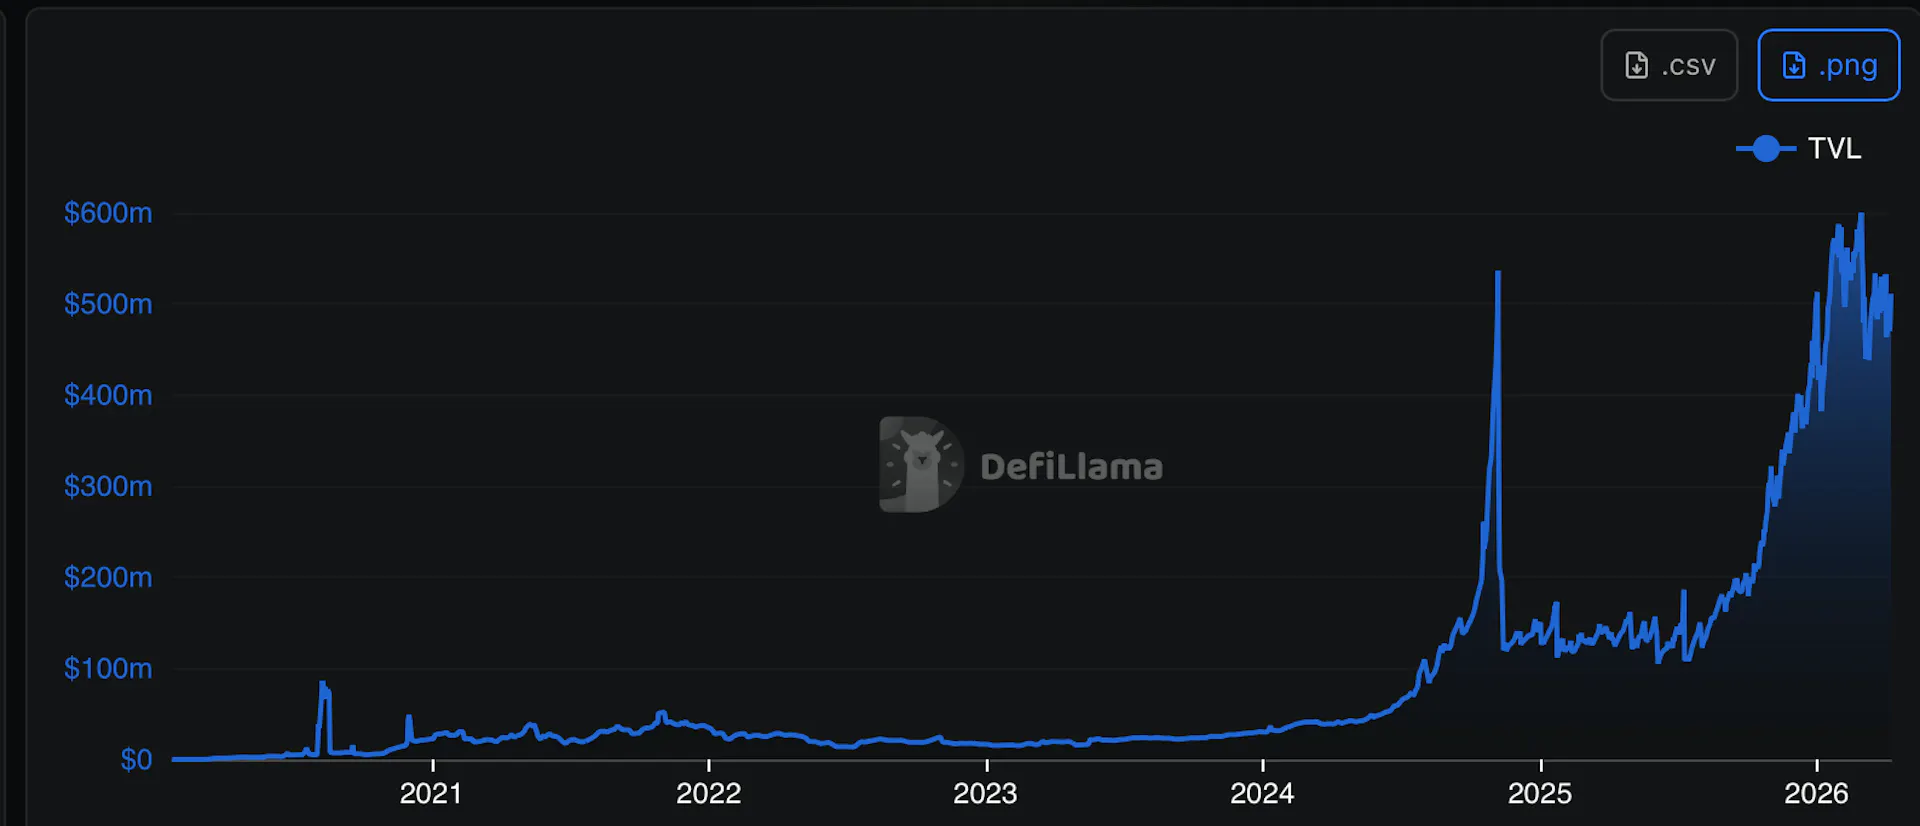Export the chart as .png

[x=1829, y=65]
